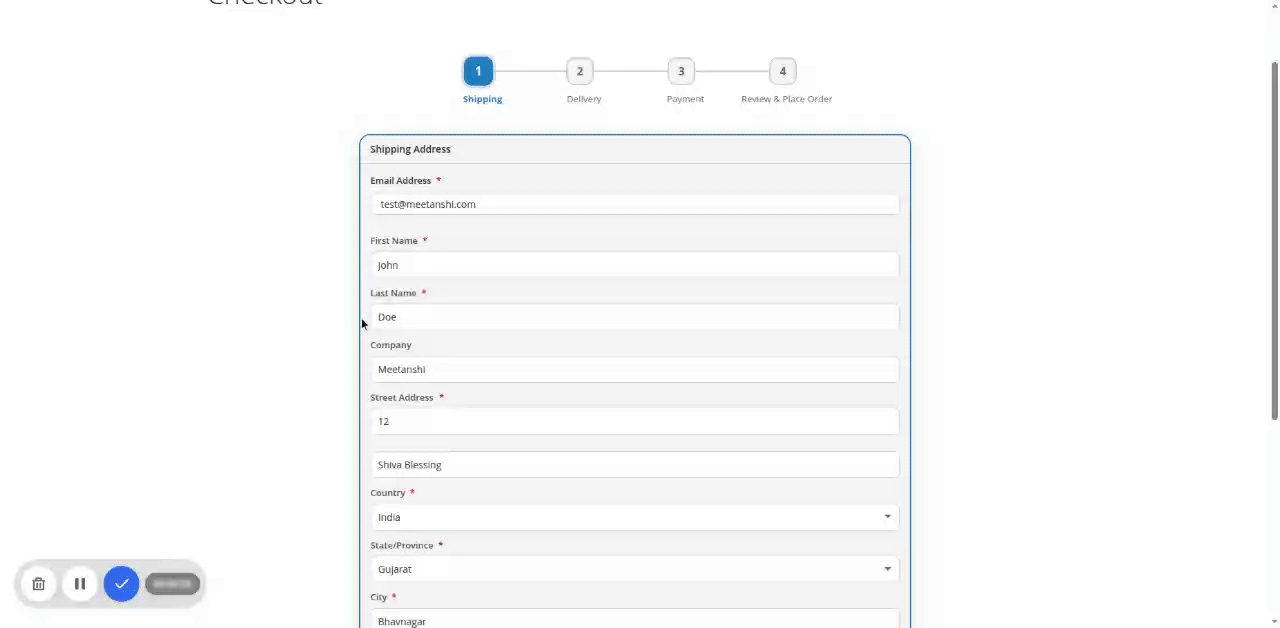Click the Company field containing Meetanshi
Image resolution: width=1280 pixels, height=628 pixels.
coord(635,369)
